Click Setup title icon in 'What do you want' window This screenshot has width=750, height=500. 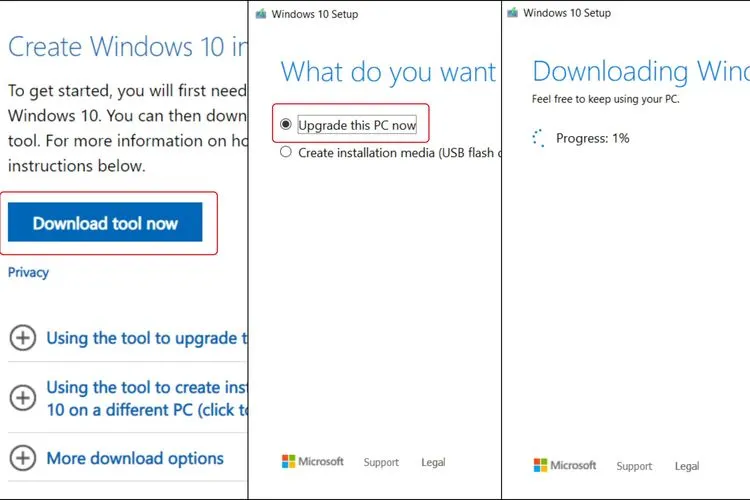click(x=261, y=14)
